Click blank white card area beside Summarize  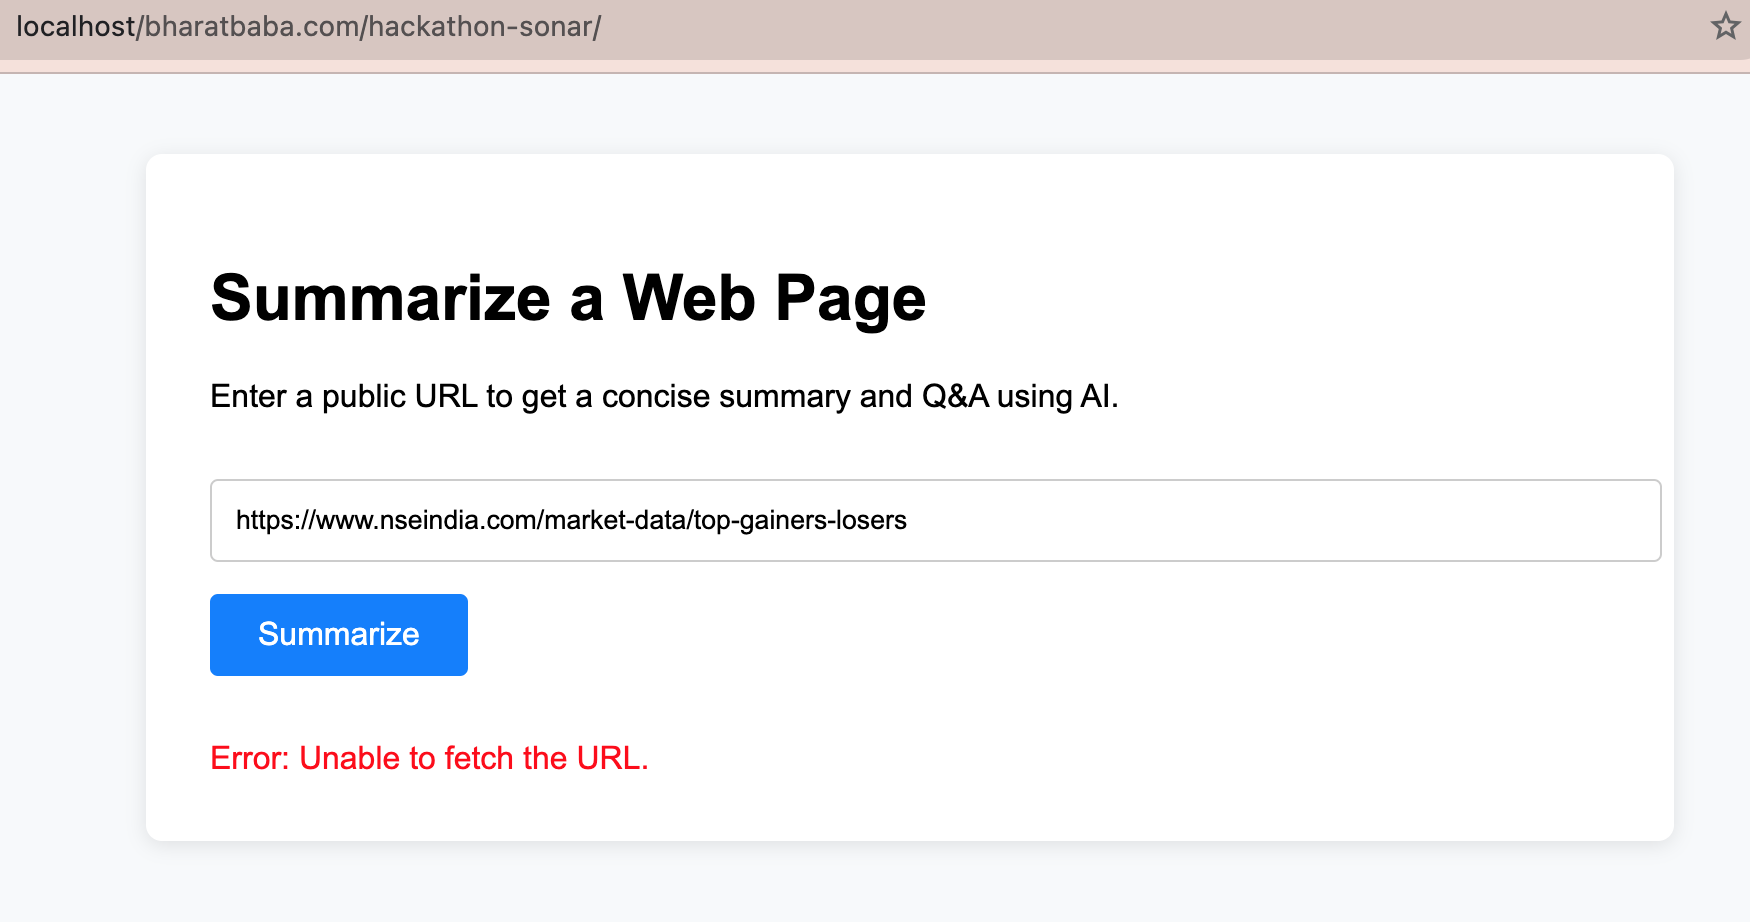click(1000, 635)
